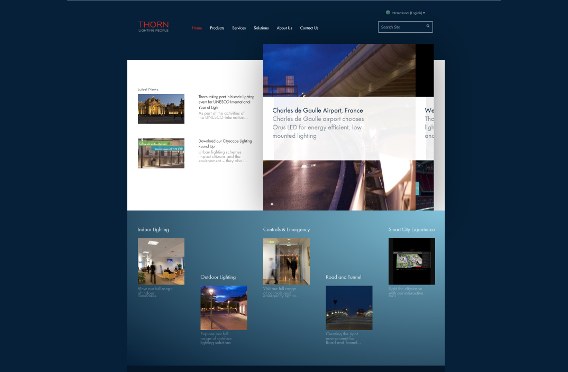Click description text under Road and Tunnel thumbnail
This screenshot has height=372, width=568.
coord(343,338)
